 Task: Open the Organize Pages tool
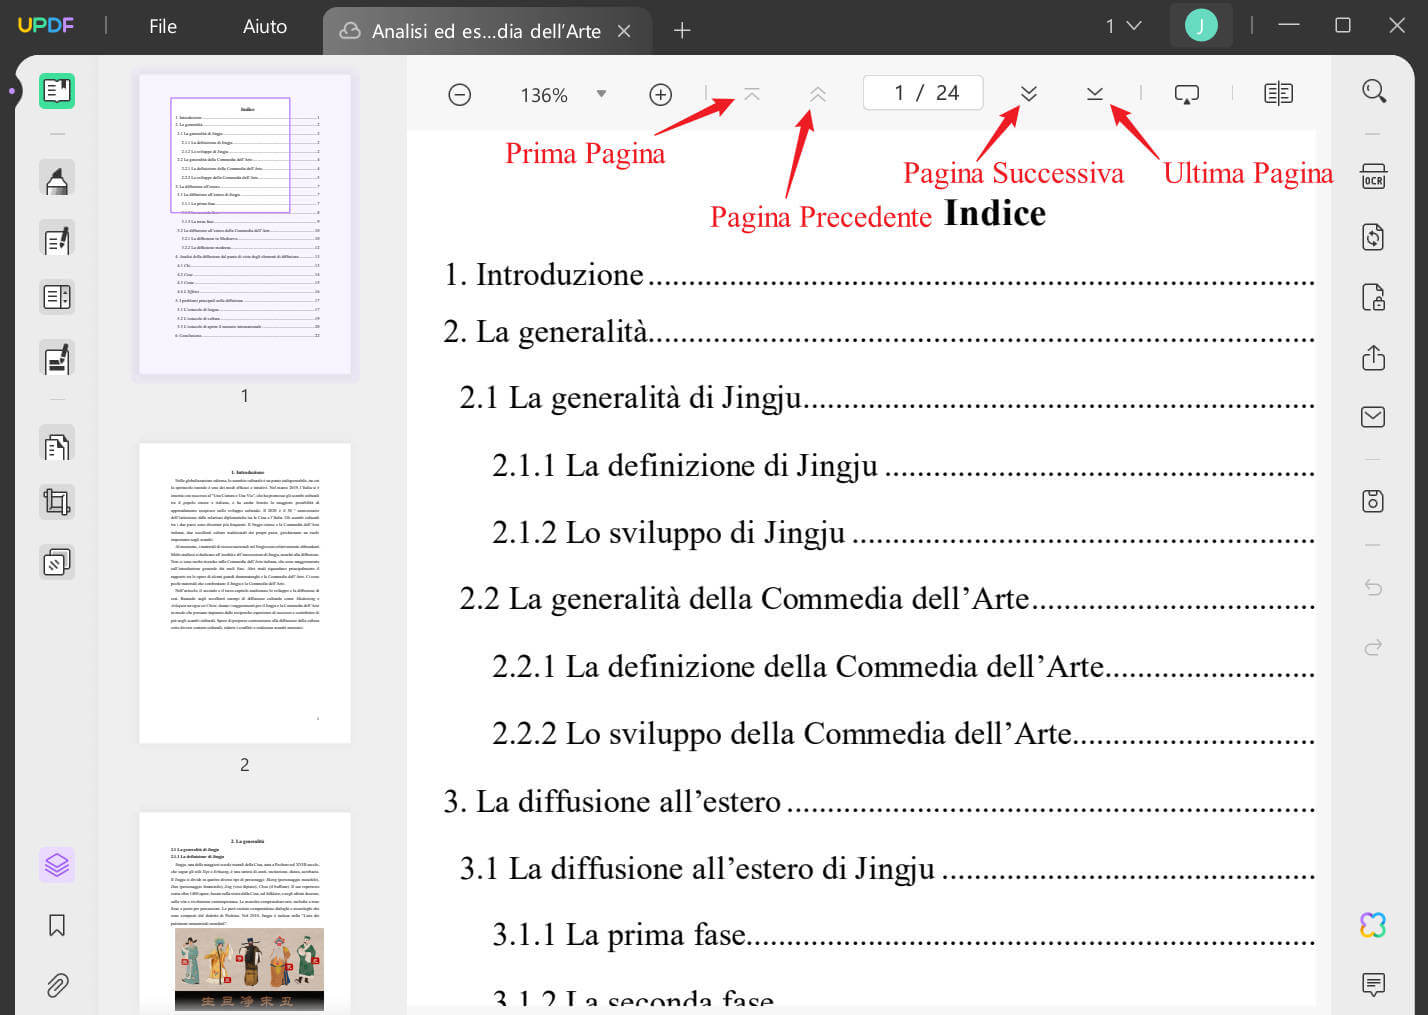57,445
